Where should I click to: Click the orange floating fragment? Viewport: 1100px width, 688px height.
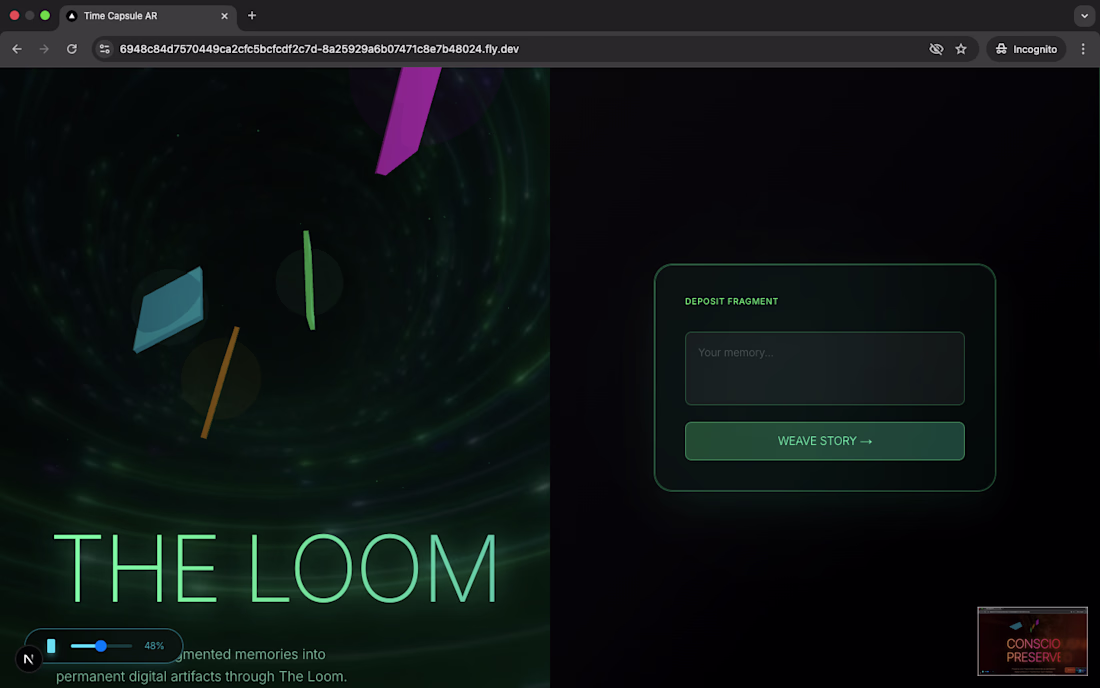pyautogui.click(x=220, y=382)
